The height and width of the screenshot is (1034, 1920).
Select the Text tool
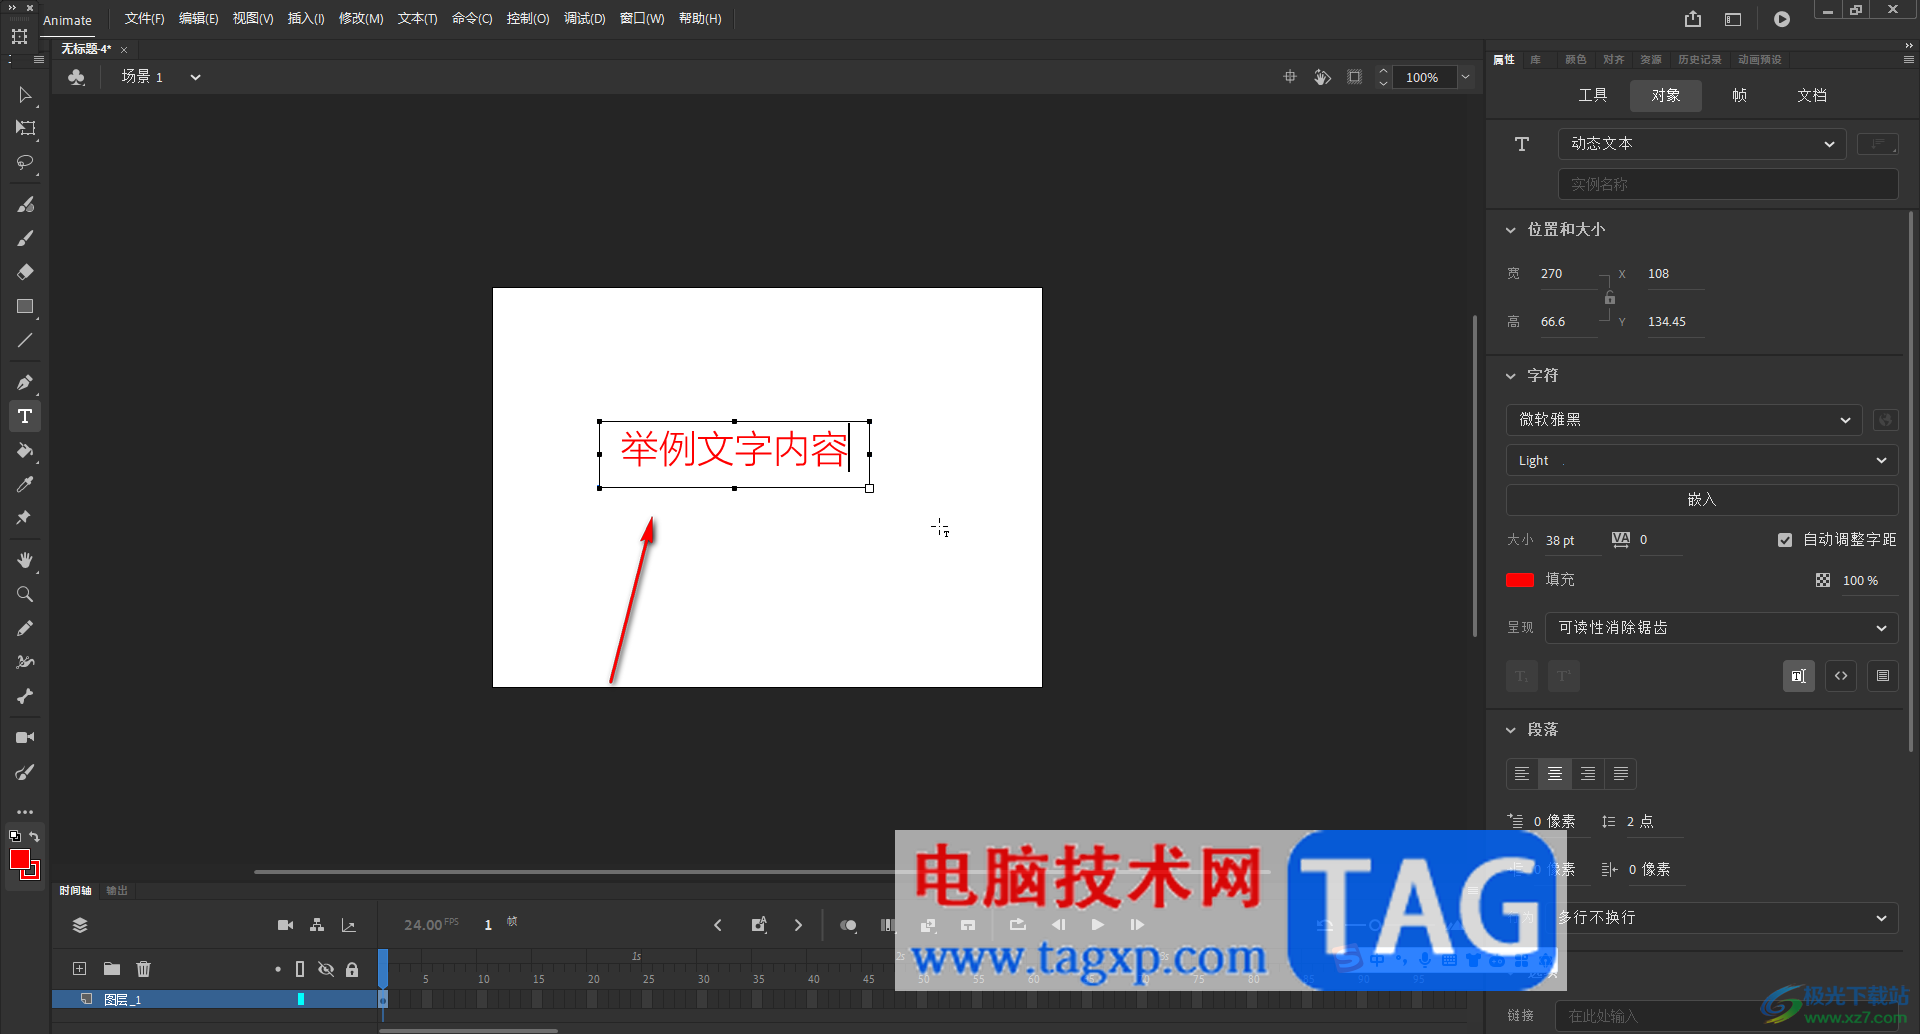click(25, 416)
